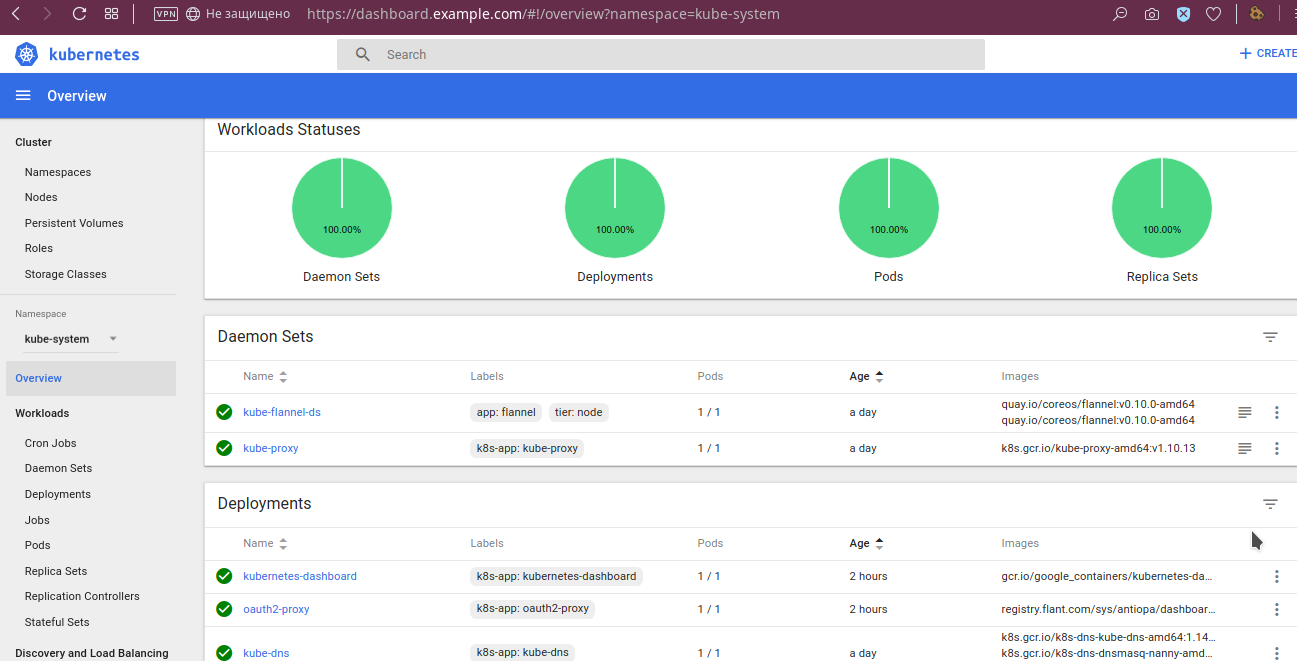Open Pods in sidebar
Screen dimensions: 1297x661
[x=38, y=545]
